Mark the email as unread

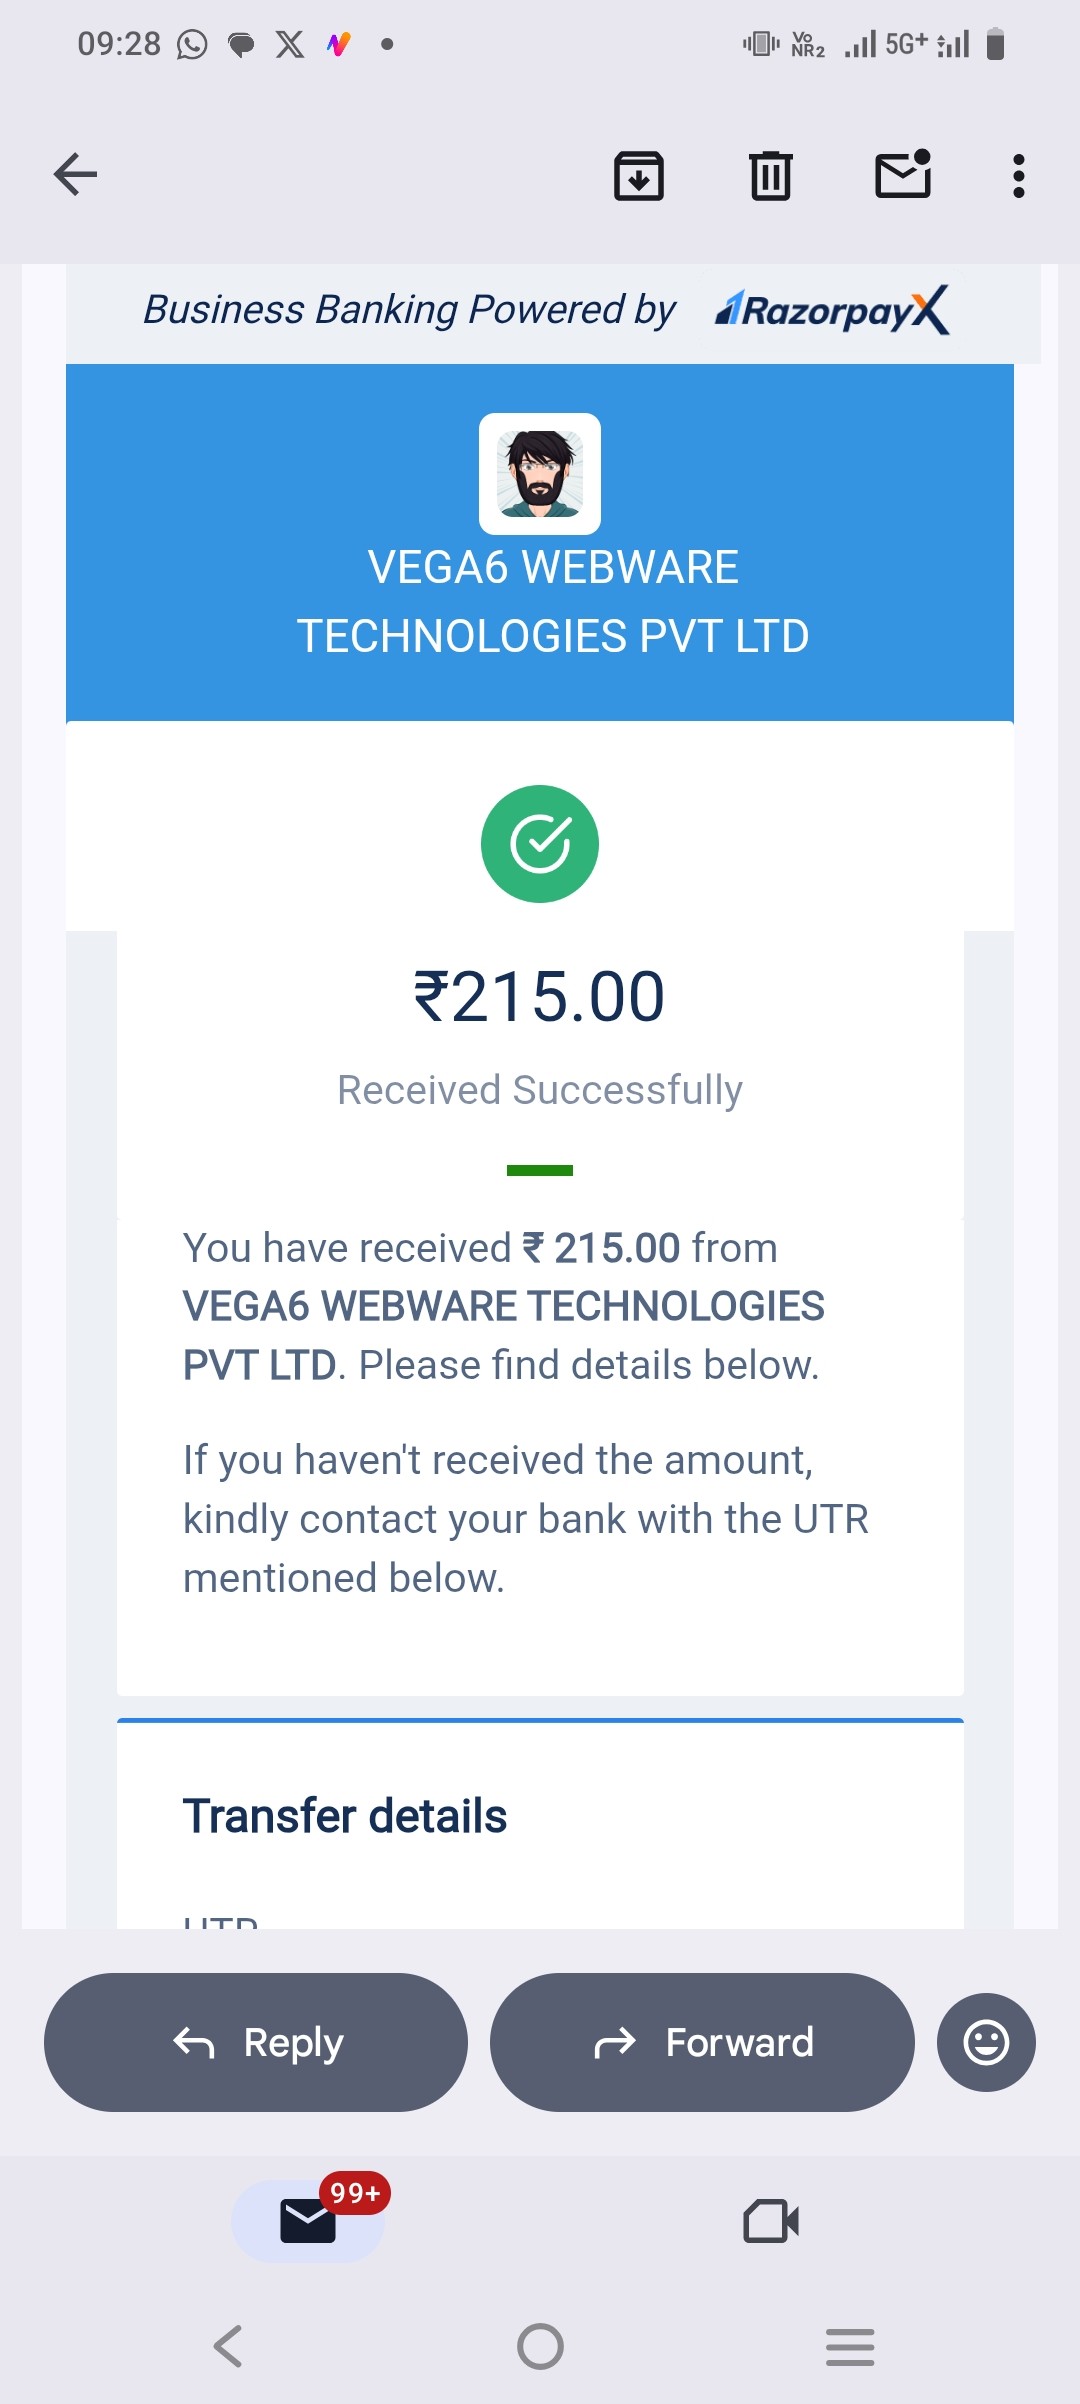(903, 175)
